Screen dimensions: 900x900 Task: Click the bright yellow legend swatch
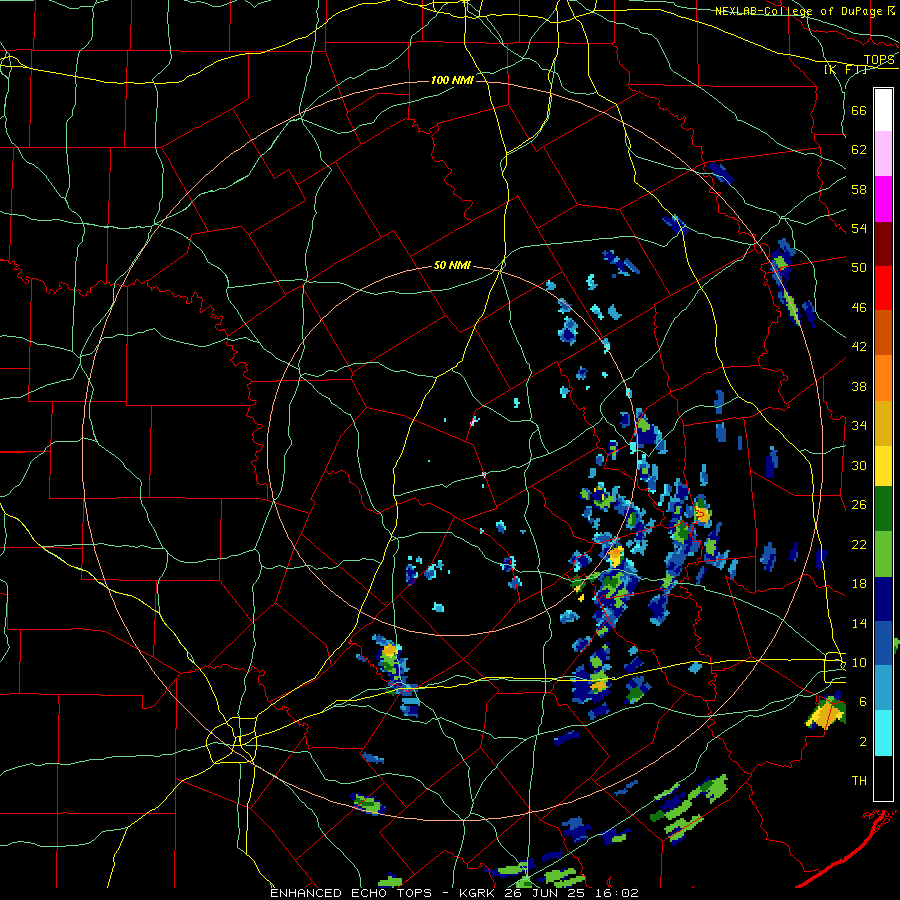(x=883, y=465)
